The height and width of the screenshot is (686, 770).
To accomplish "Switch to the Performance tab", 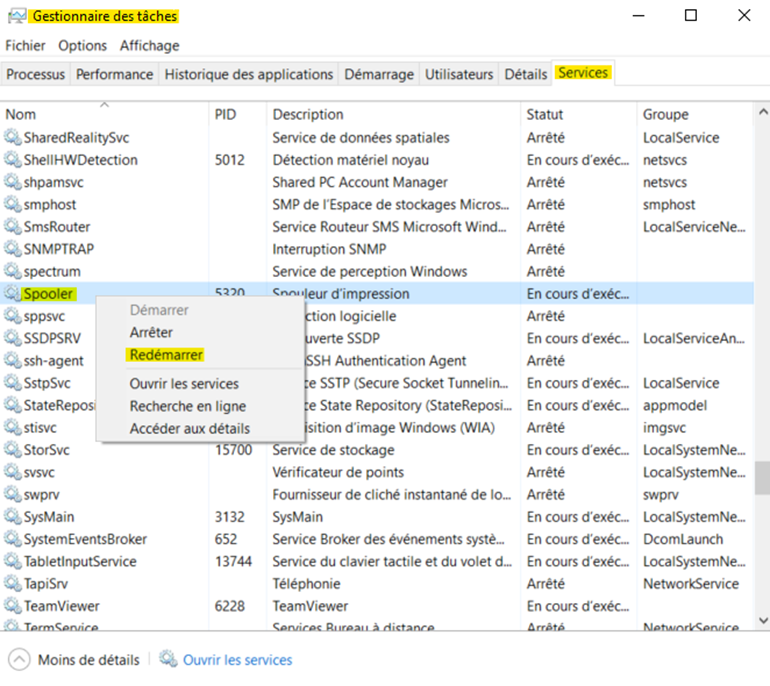I will click(115, 74).
